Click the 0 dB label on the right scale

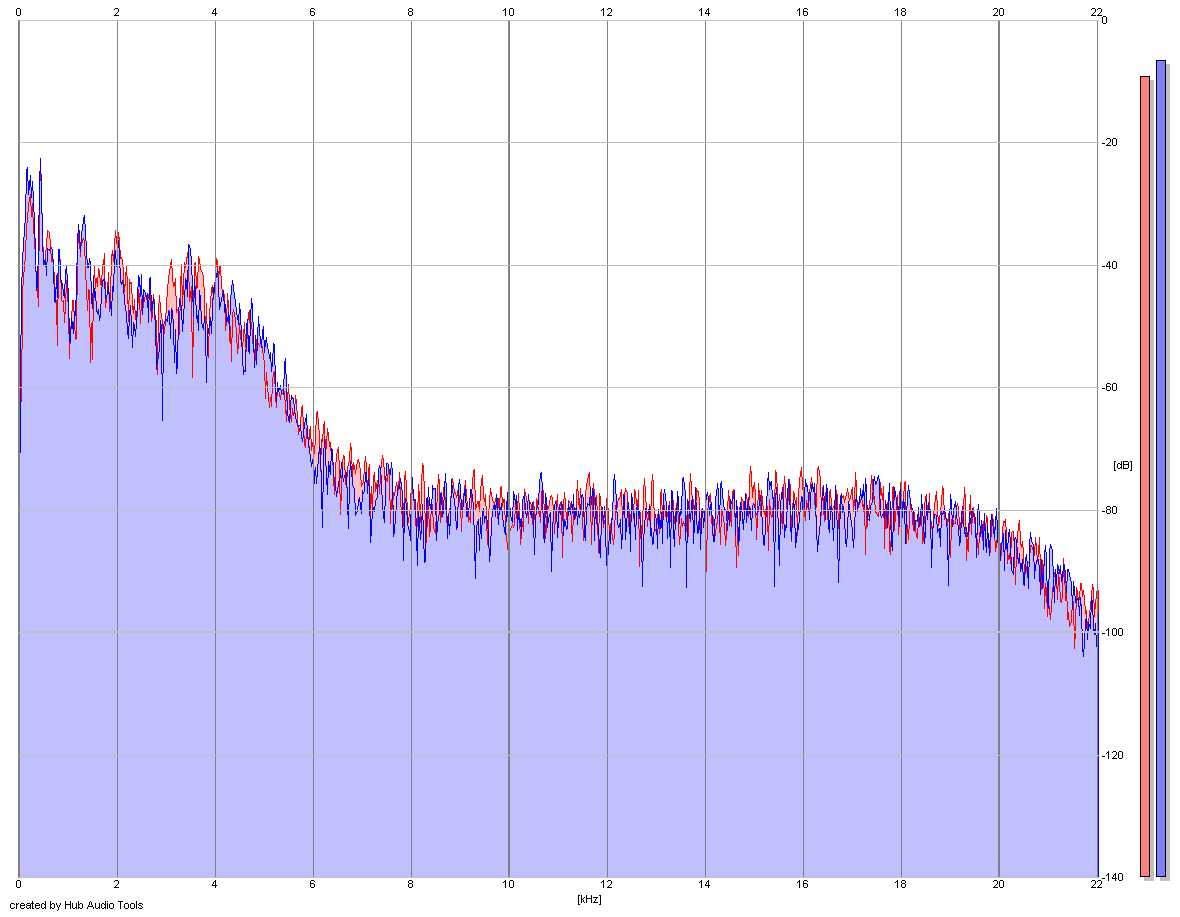(x=1104, y=20)
